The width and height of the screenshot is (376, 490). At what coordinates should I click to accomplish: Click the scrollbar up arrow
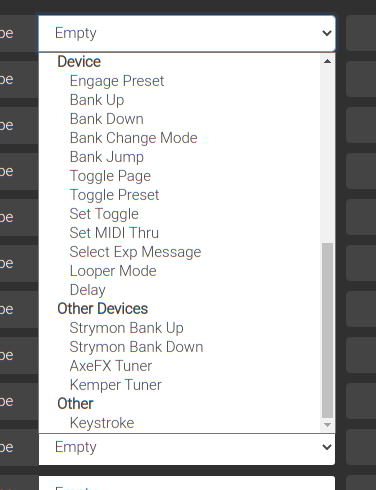(x=327, y=61)
